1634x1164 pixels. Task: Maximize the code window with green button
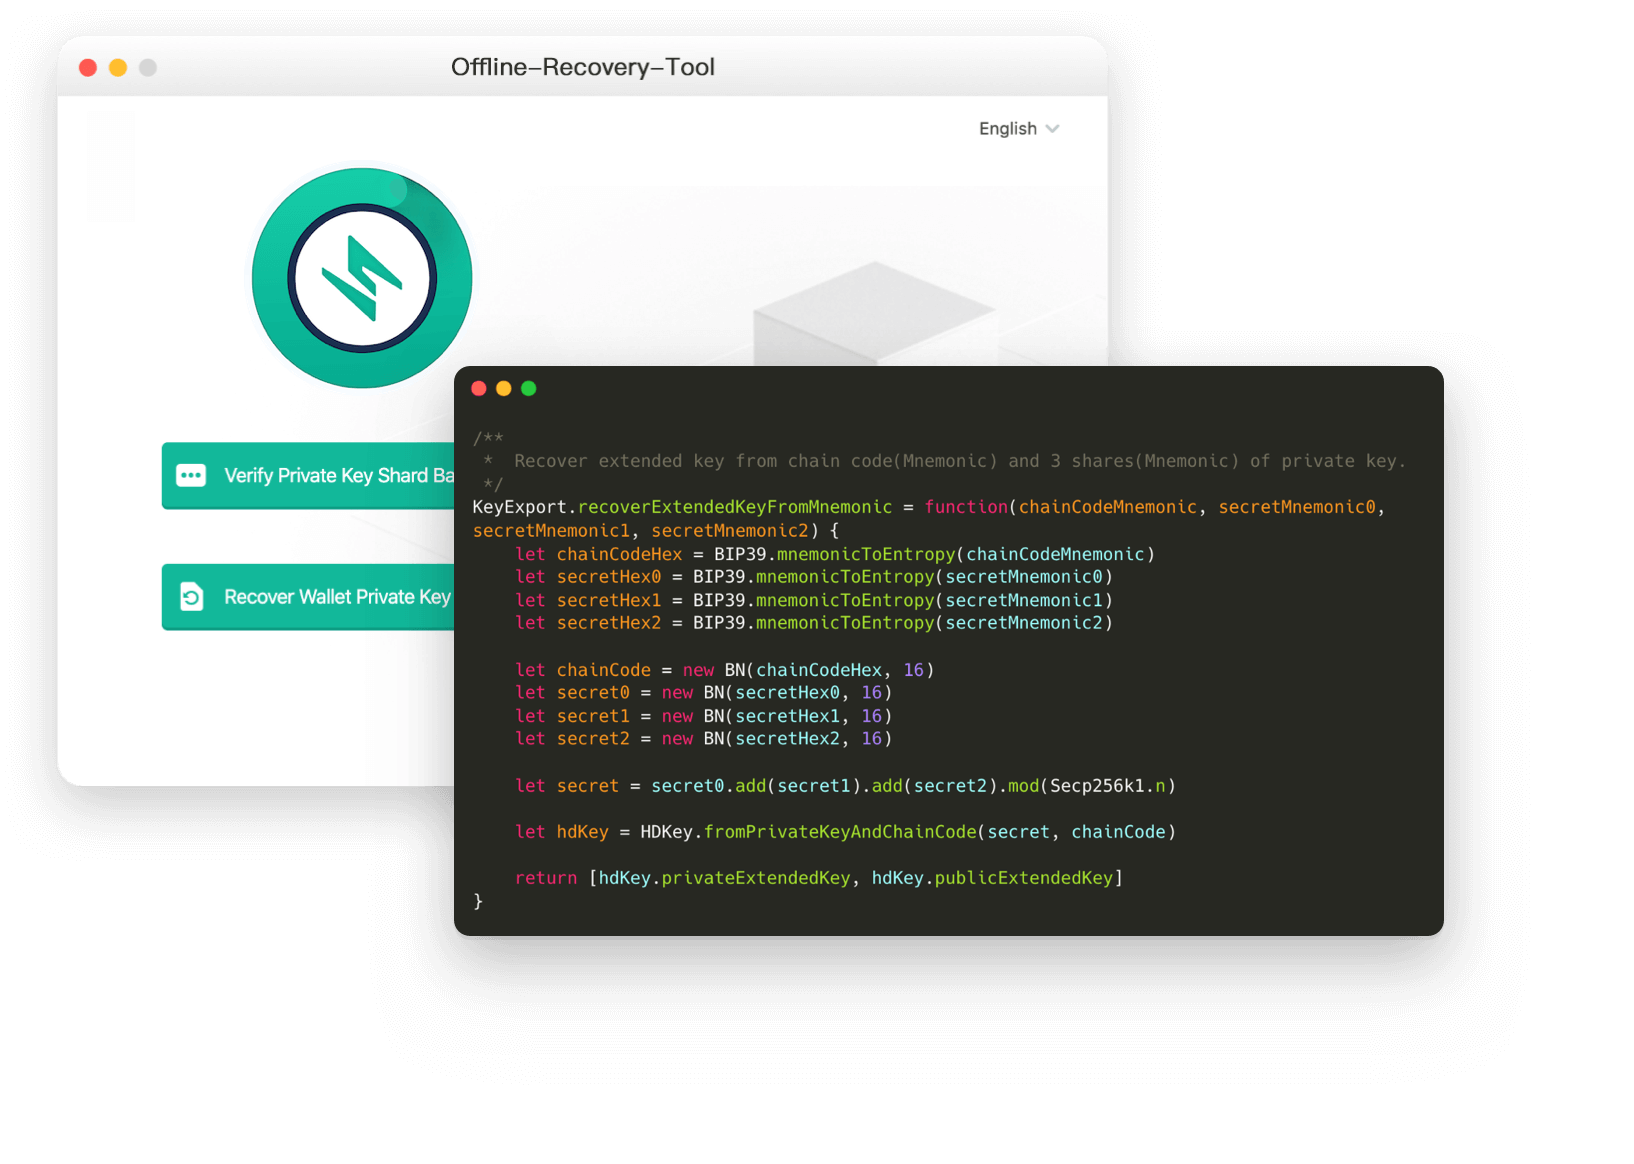[x=529, y=389]
